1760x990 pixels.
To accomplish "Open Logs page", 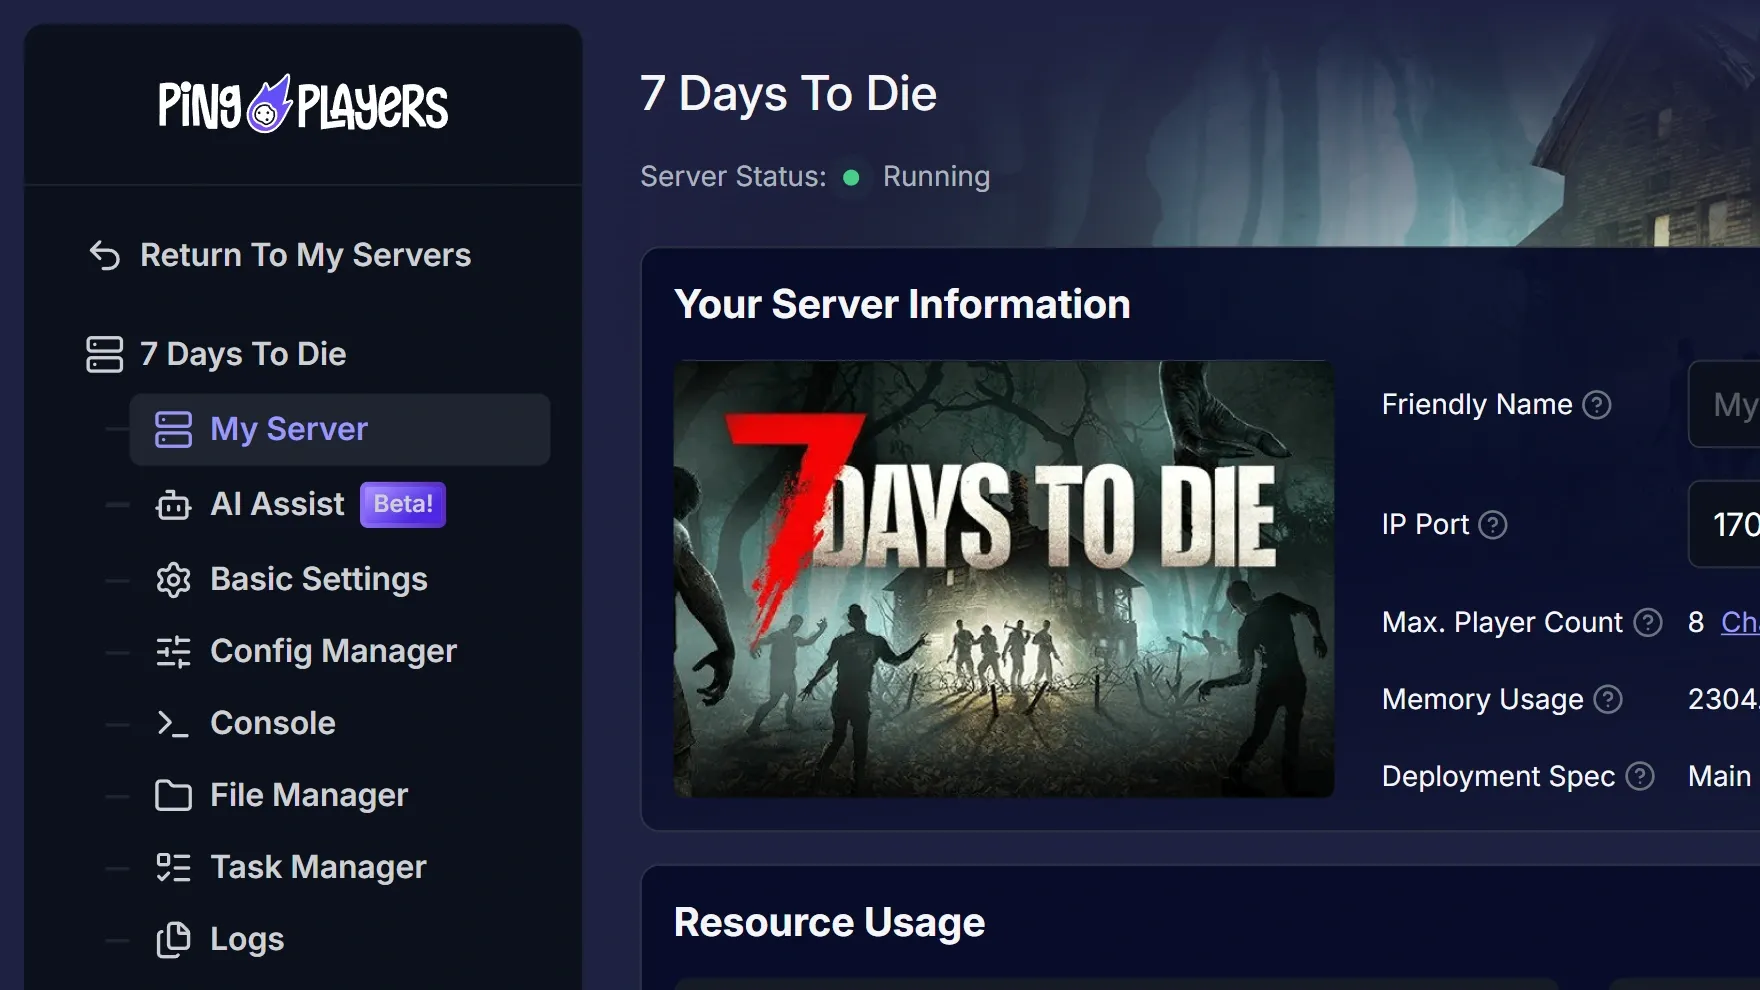I will tap(247, 939).
